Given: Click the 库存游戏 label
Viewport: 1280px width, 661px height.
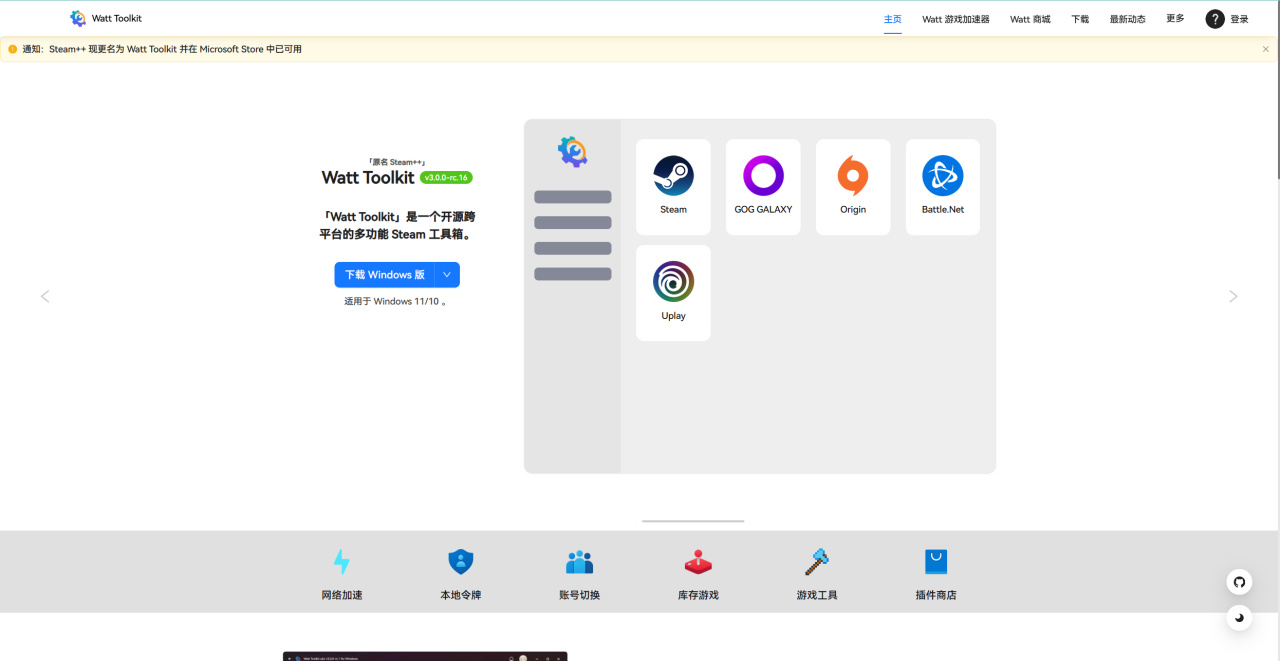Looking at the screenshot, I should click(x=698, y=595).
